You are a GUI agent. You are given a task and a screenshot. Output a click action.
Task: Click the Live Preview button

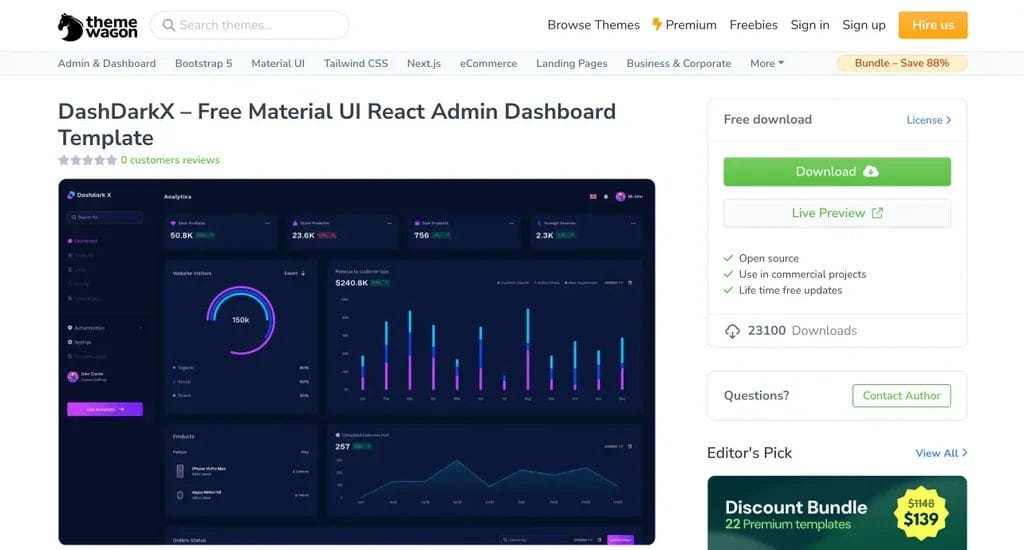pos(837,213)
